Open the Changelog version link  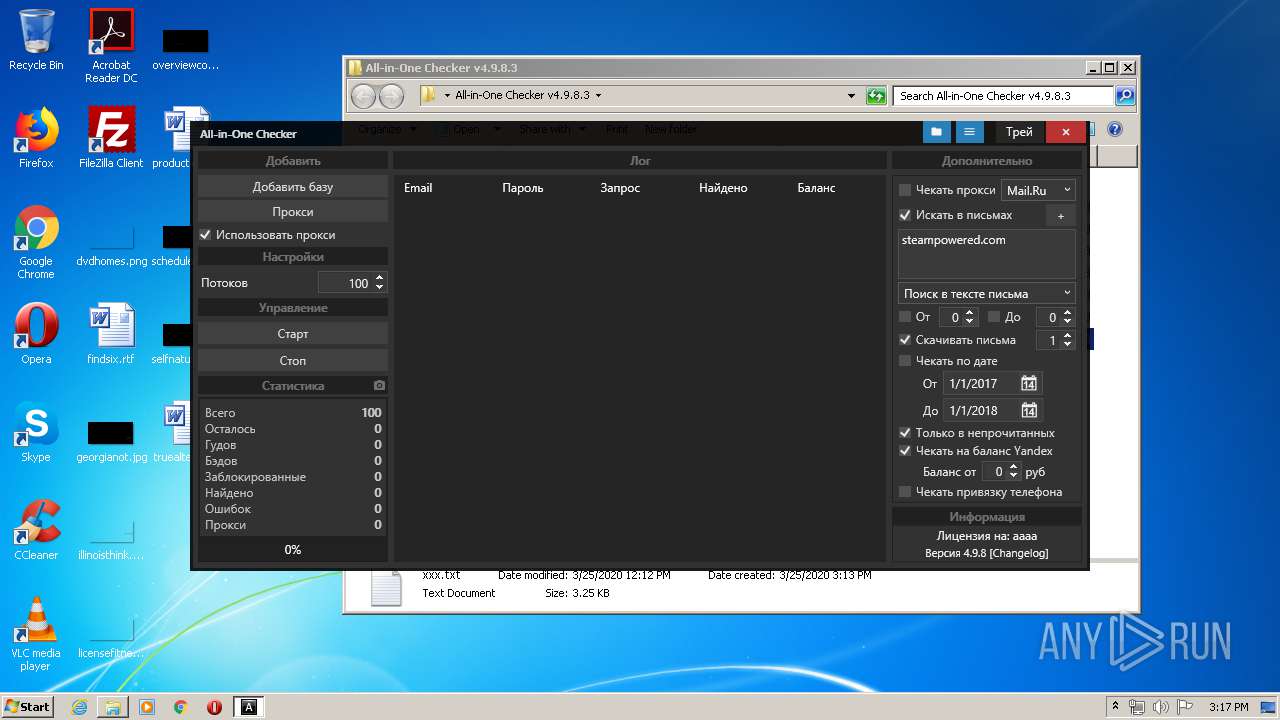[1018, 553]
